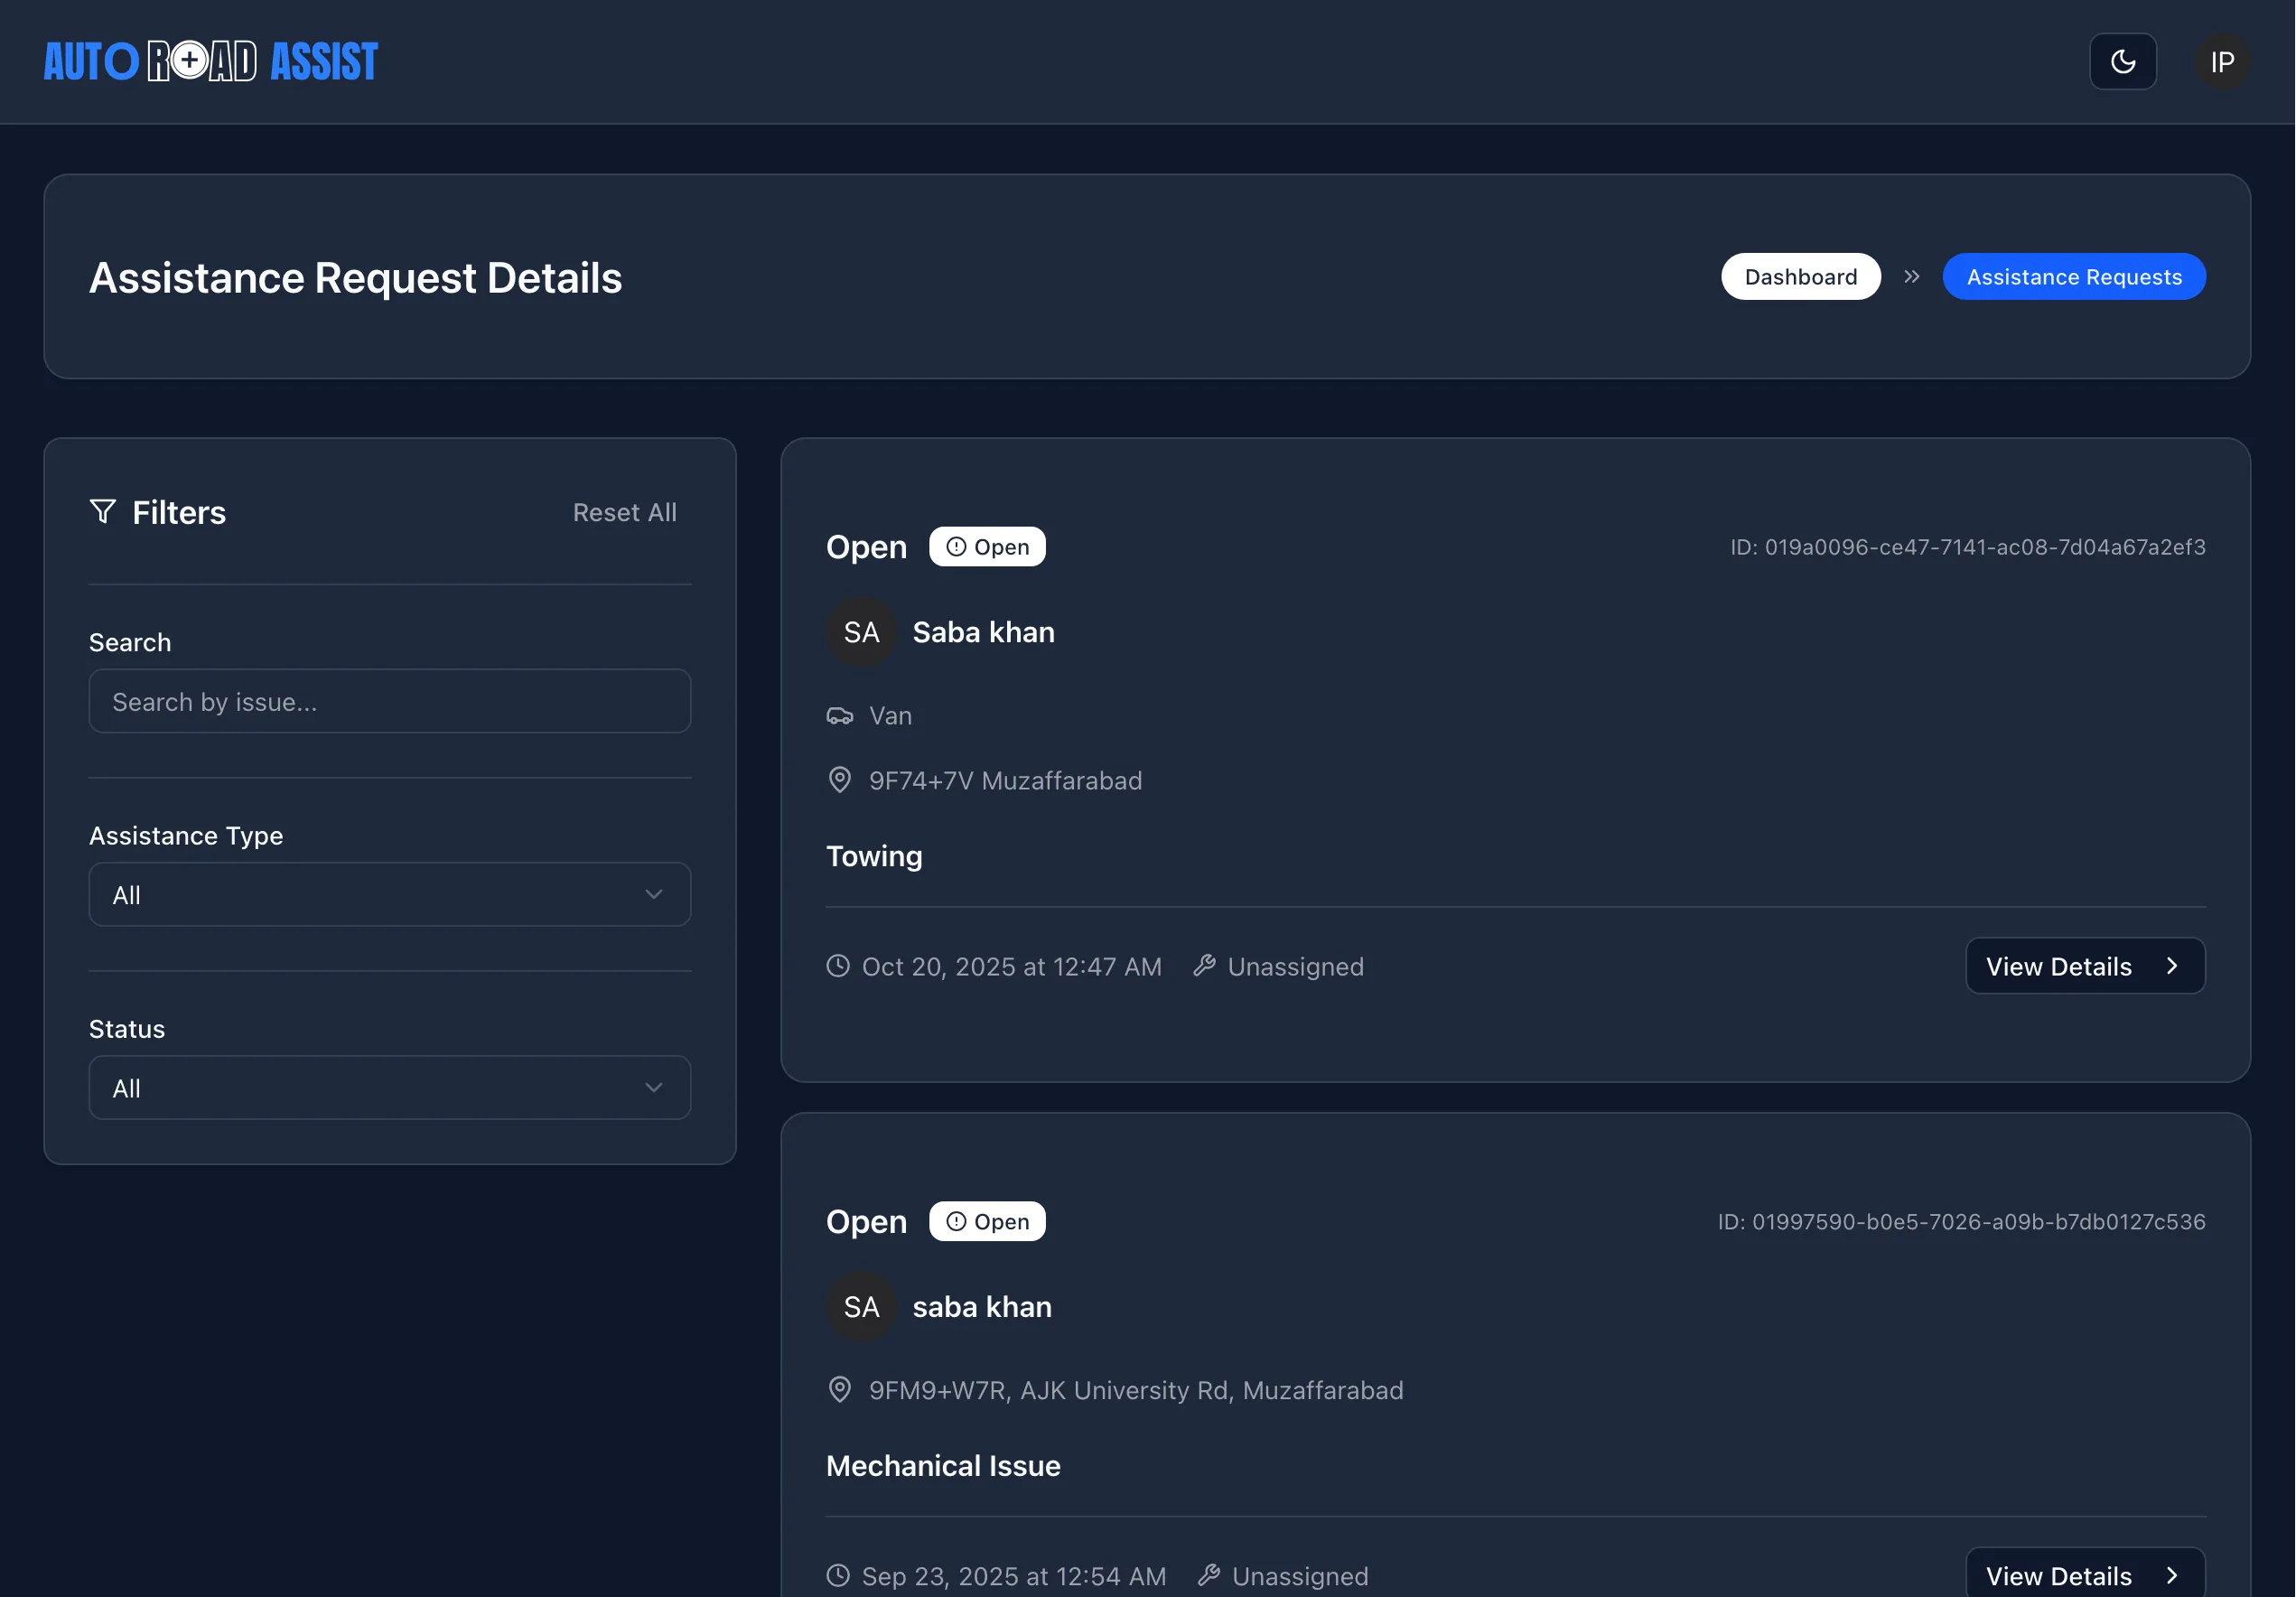Click wrench icon beside first Unassigned

point(1204,966)
